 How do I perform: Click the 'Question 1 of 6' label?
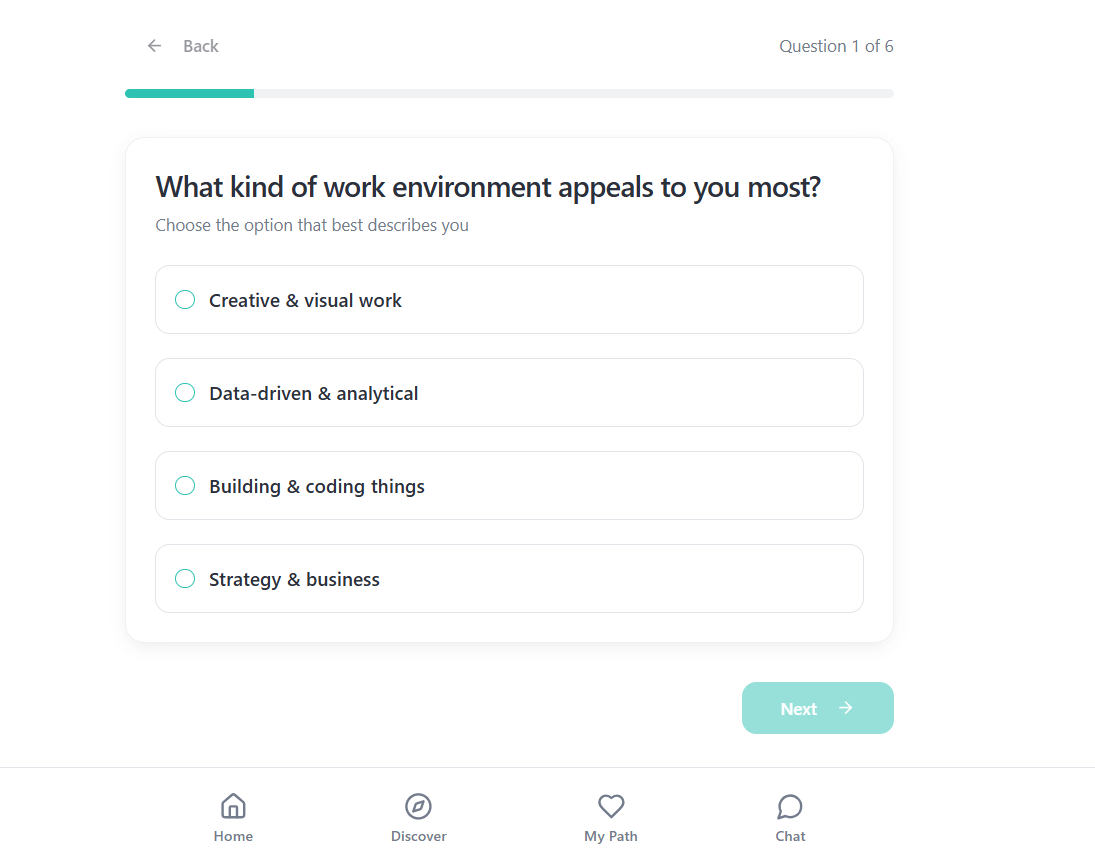click(836, 46)
